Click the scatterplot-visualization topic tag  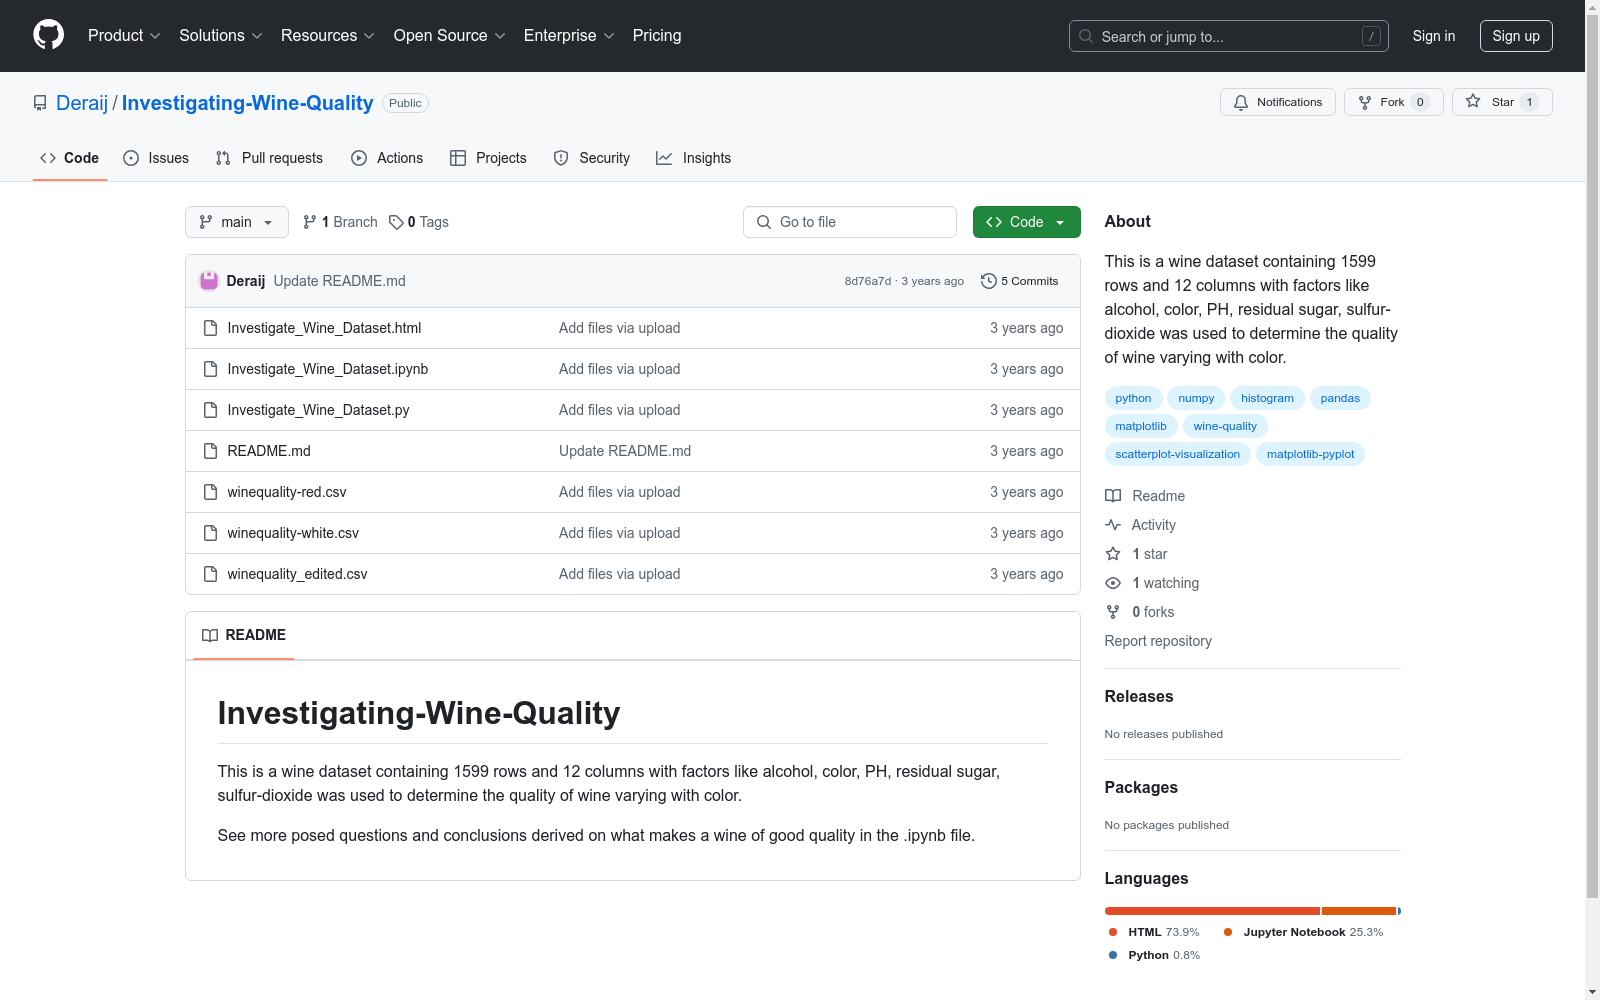pos(1178,454)
